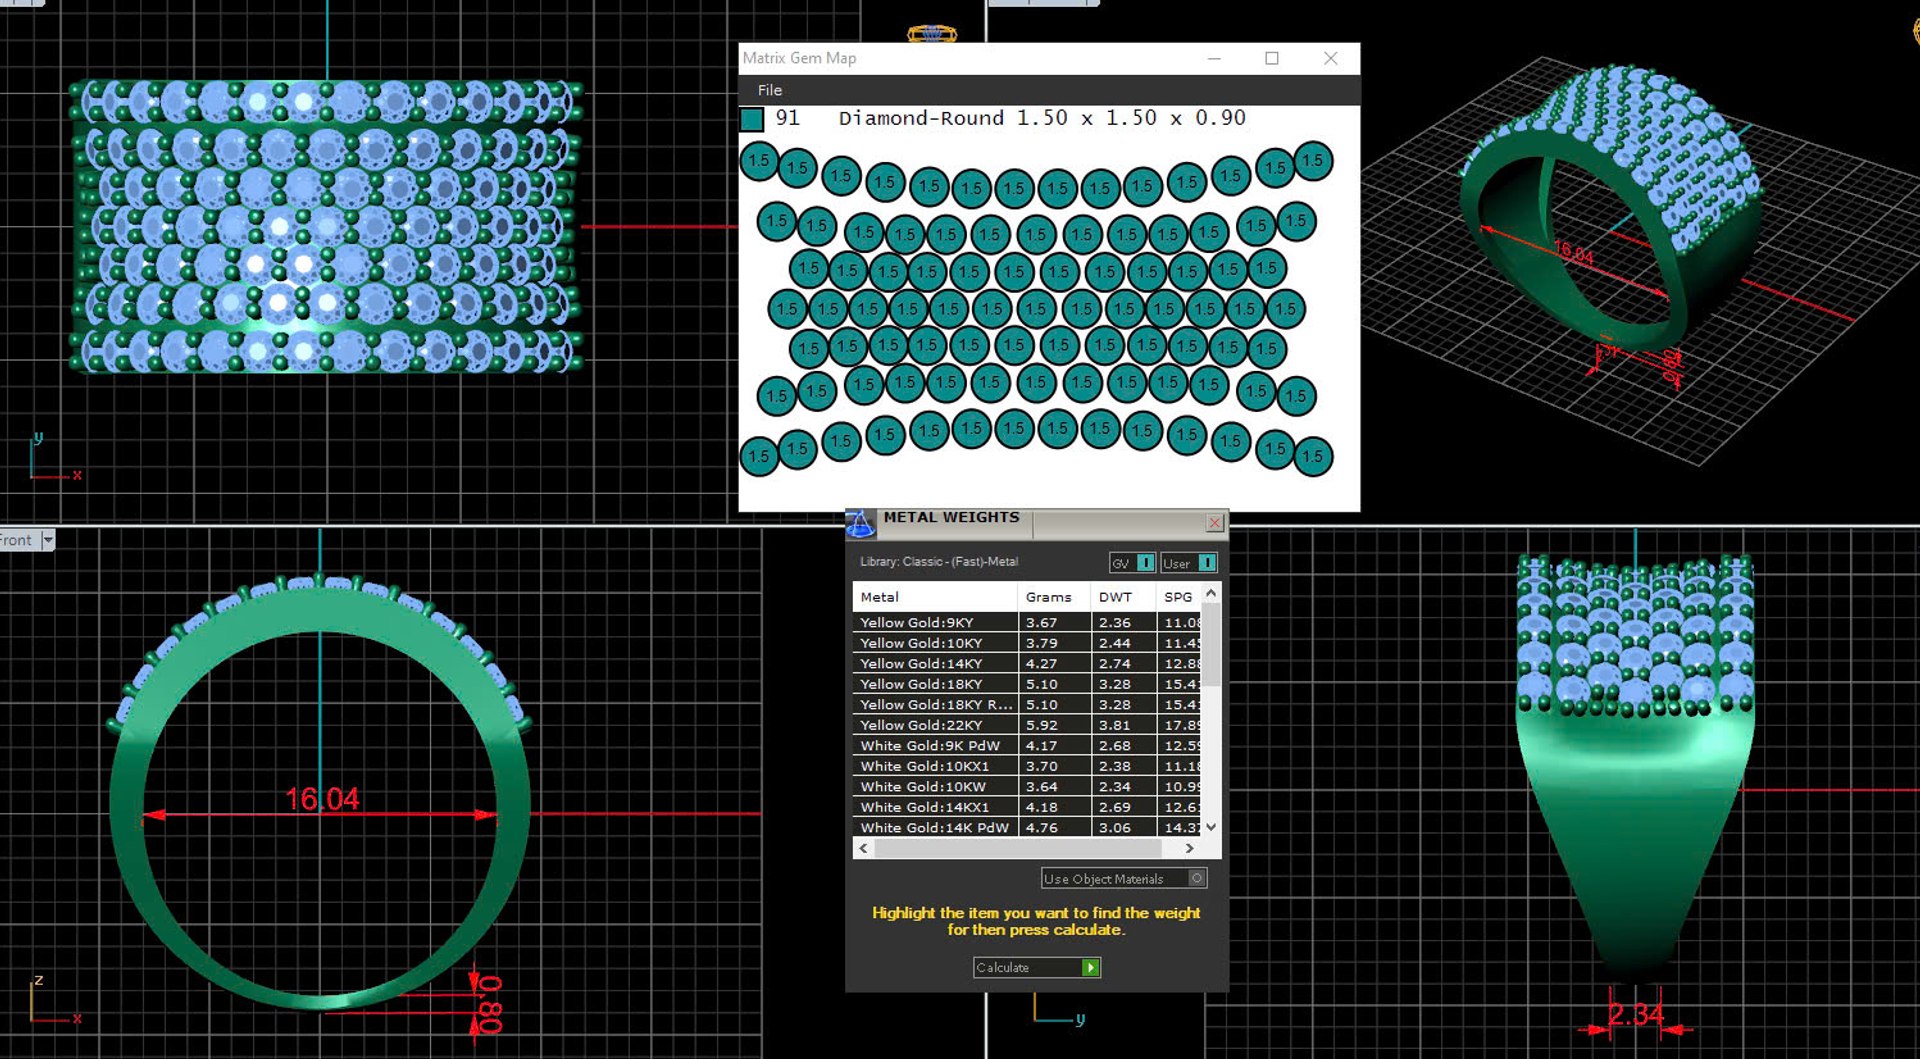Click the Diamond-Round 1.50 x 1.50 x 0.90 entry
Image resolution: width=1920 pixels, height=1059 pixels.
pyautogui.click(x=1042, y=118)
